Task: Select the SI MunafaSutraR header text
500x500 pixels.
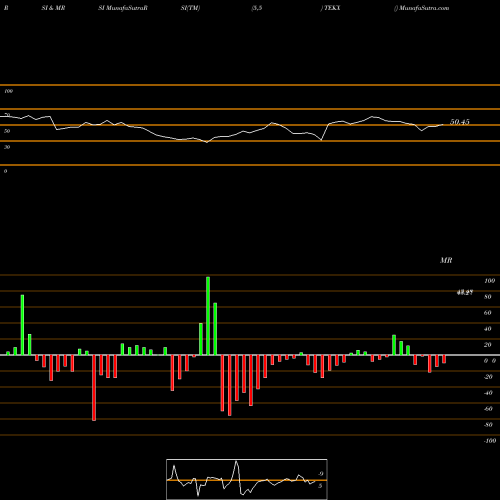Action: click(x=123, y=8)
